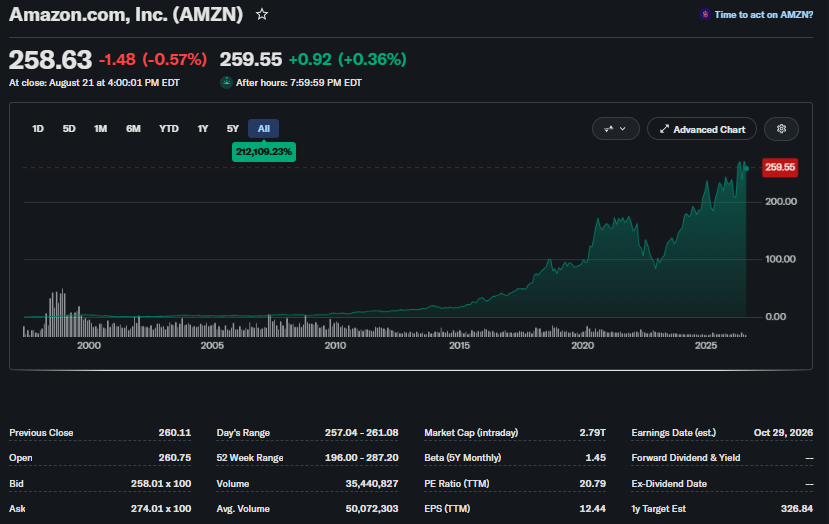This screenshot has height=524, width=829.
Task: Click the Ask value 274.01 x 100
Action: [x=161, y=509]
